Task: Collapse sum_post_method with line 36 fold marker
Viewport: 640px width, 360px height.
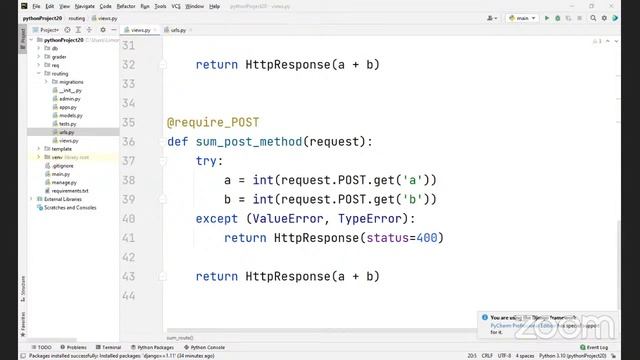Action: [162, 142]
